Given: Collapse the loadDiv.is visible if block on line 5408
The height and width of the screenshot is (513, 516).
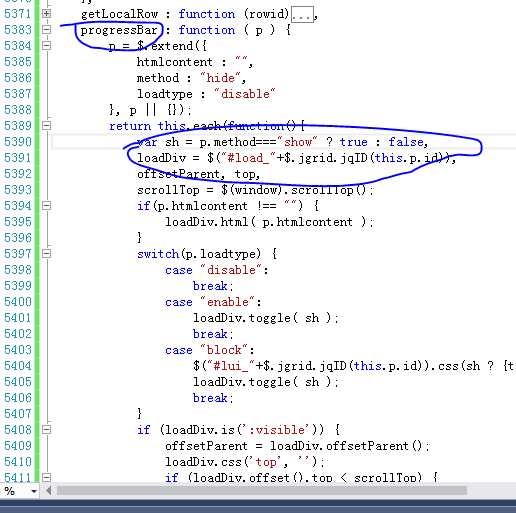Looking at the screenshot, I should [x=46, y=429].
